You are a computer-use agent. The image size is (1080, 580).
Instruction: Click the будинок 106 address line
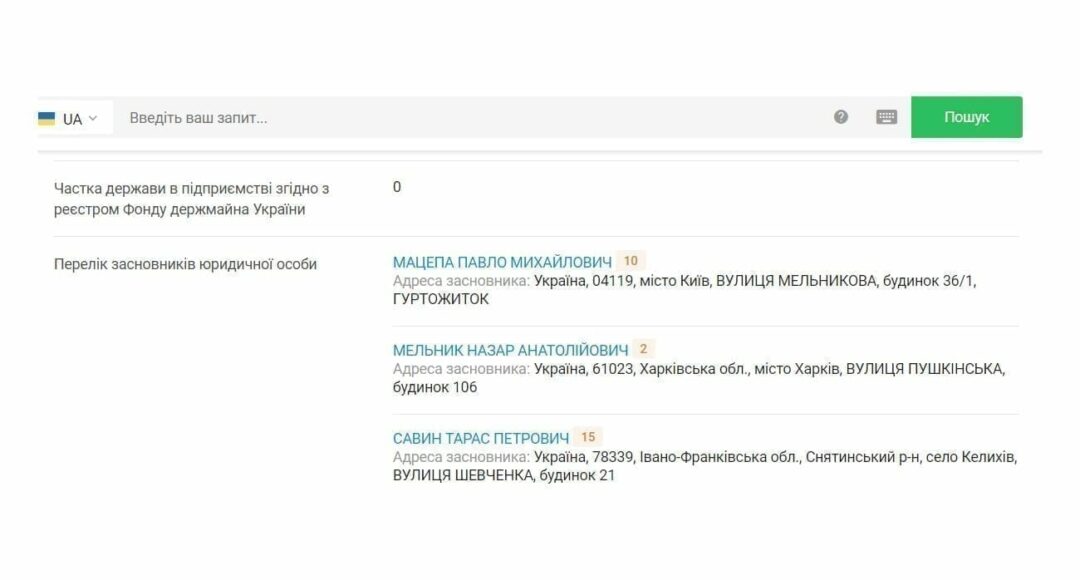click(x=435, y=388)
